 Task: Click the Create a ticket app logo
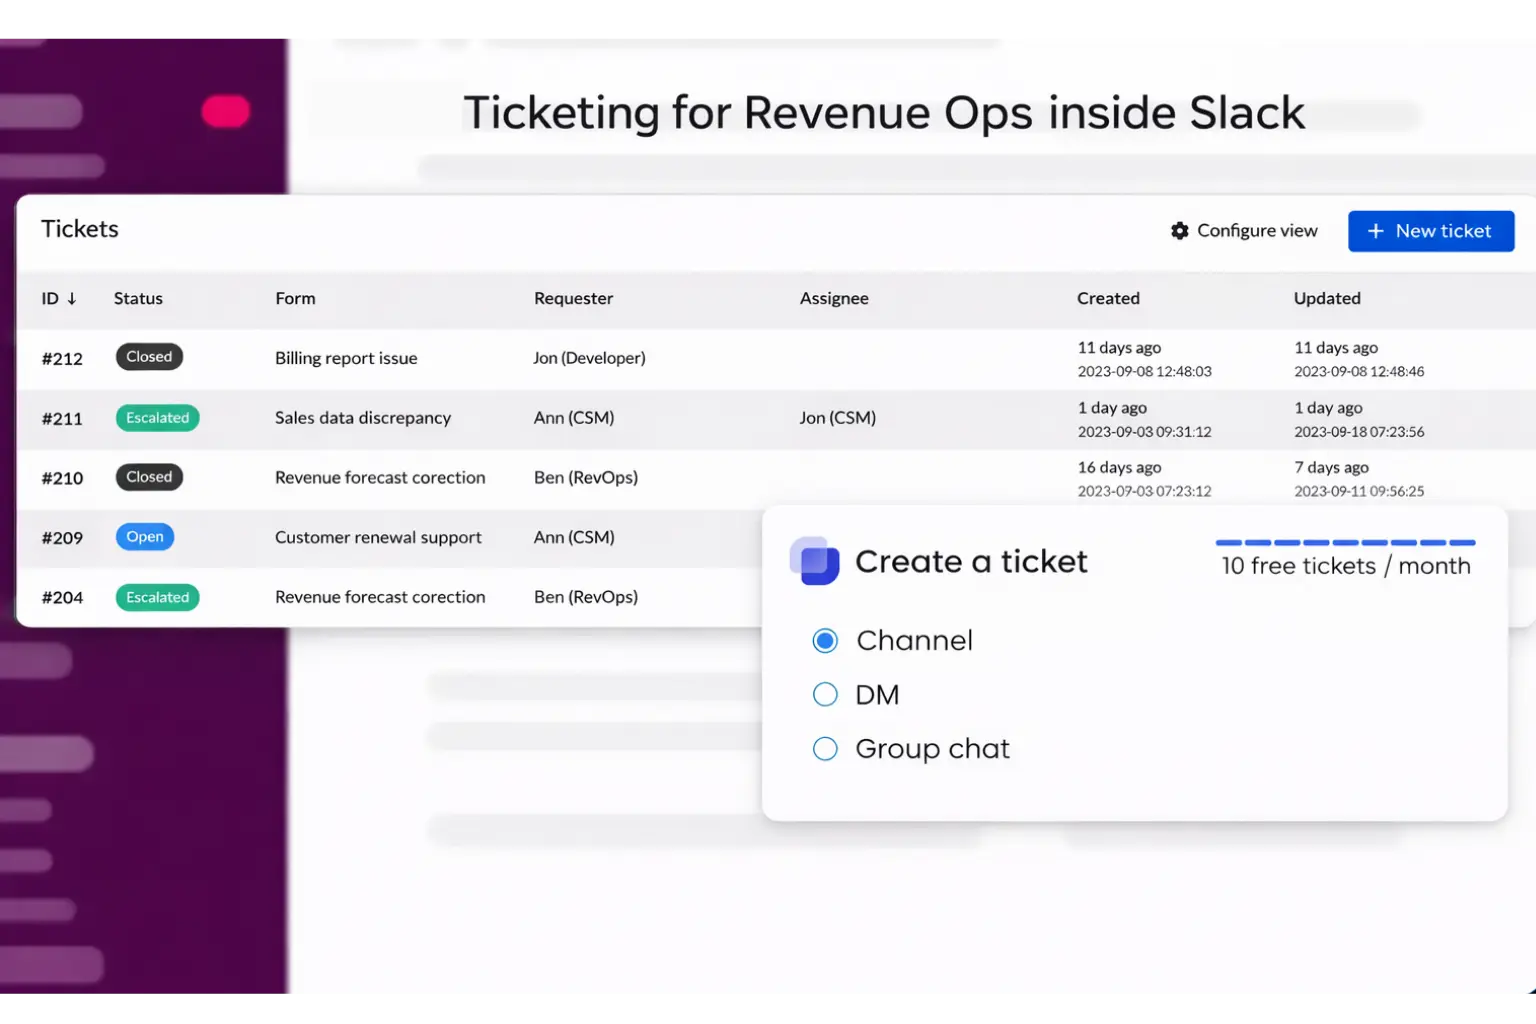(x=815, y=561)
